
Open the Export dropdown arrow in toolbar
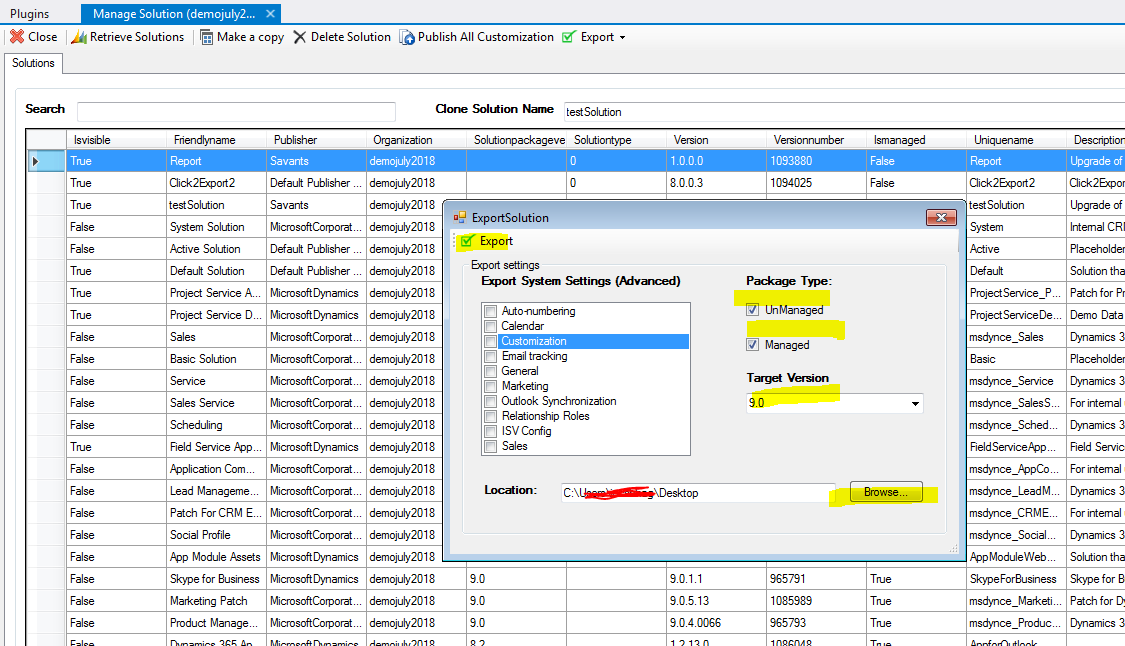point(622,37)
